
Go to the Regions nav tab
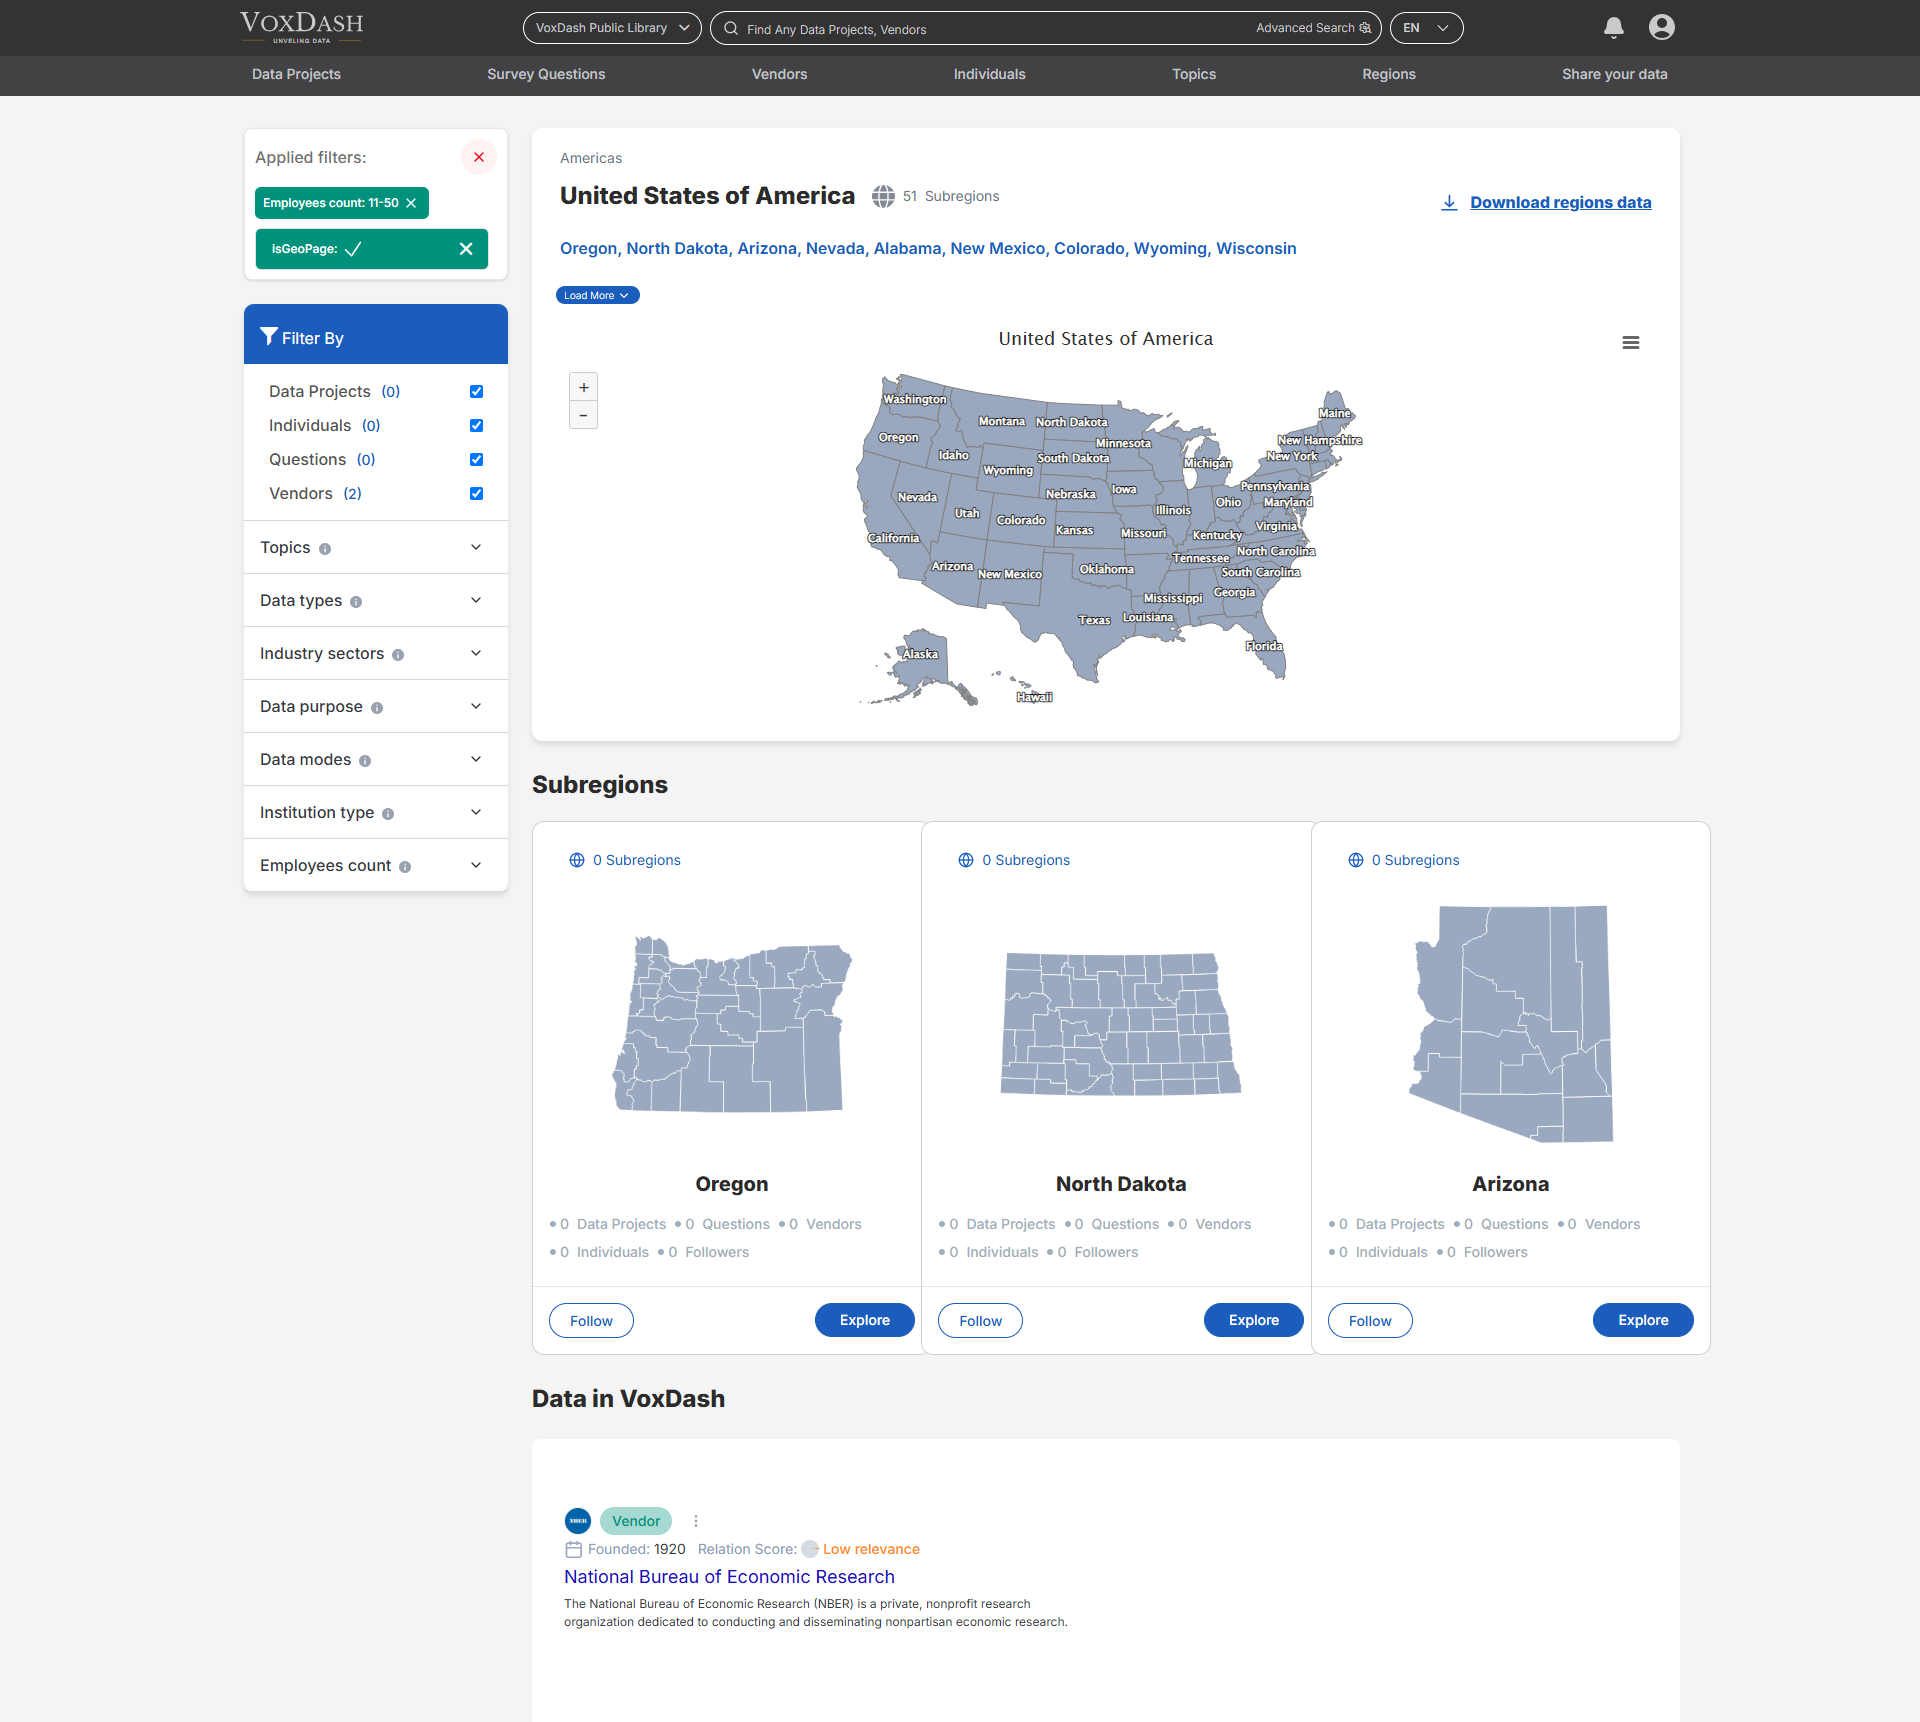pyautogui.click(x=1388, y=74)
